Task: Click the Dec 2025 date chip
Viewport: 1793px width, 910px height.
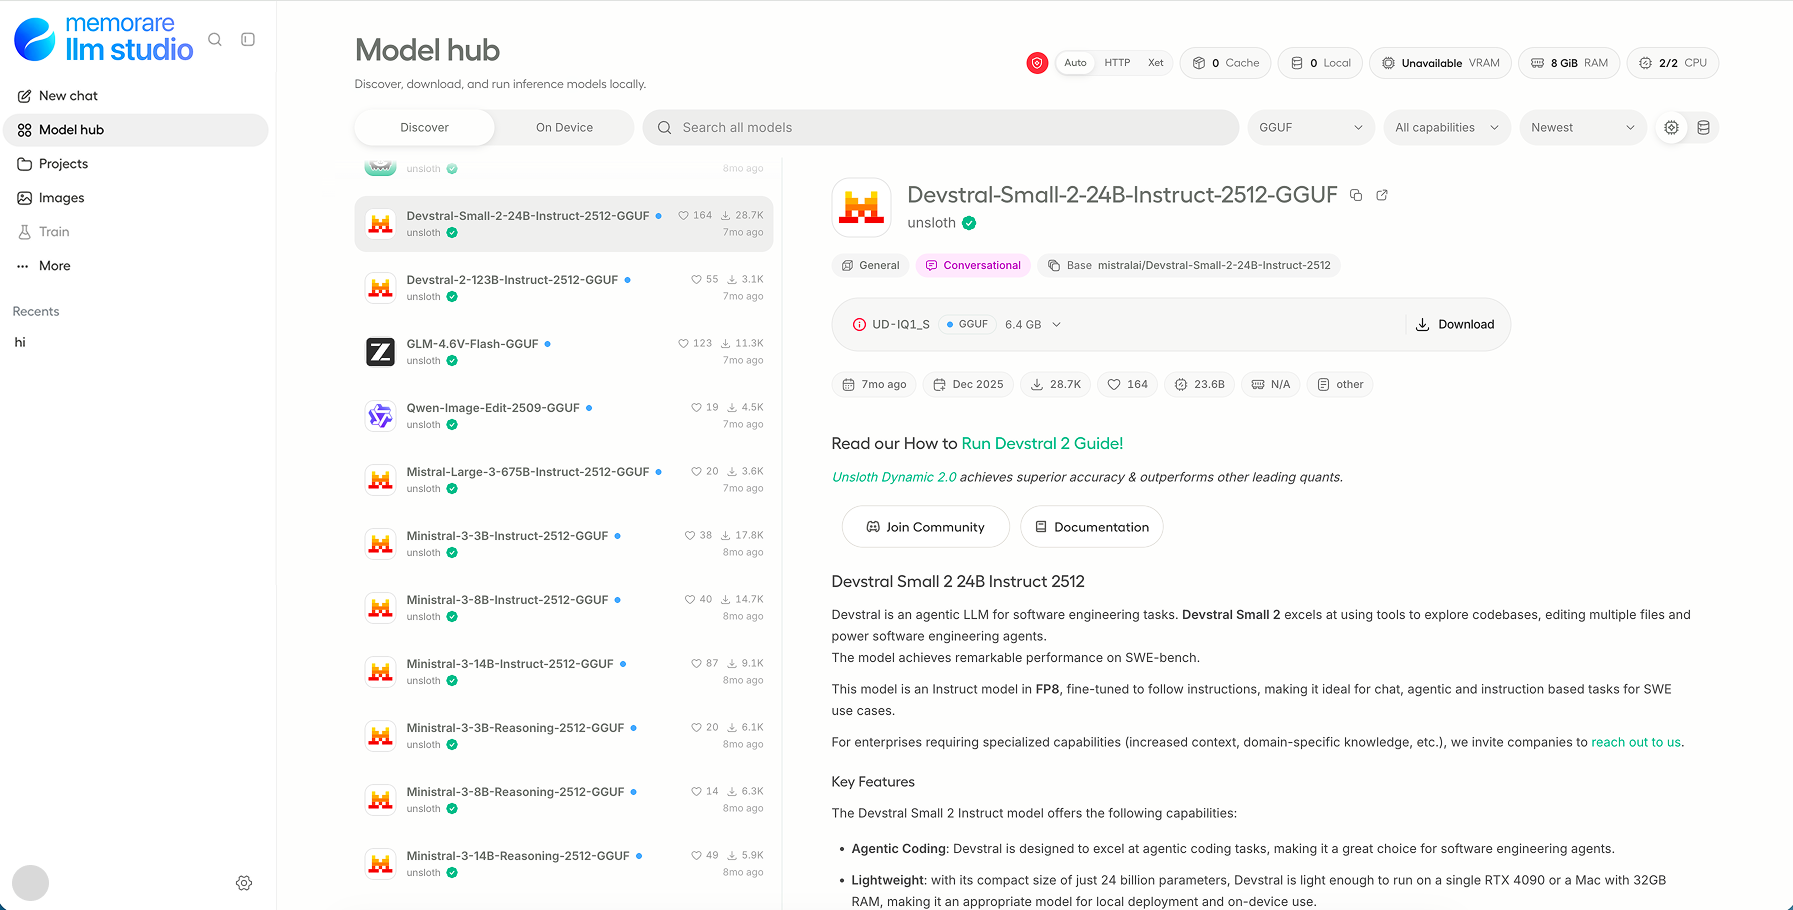Action: coord(968,385)
